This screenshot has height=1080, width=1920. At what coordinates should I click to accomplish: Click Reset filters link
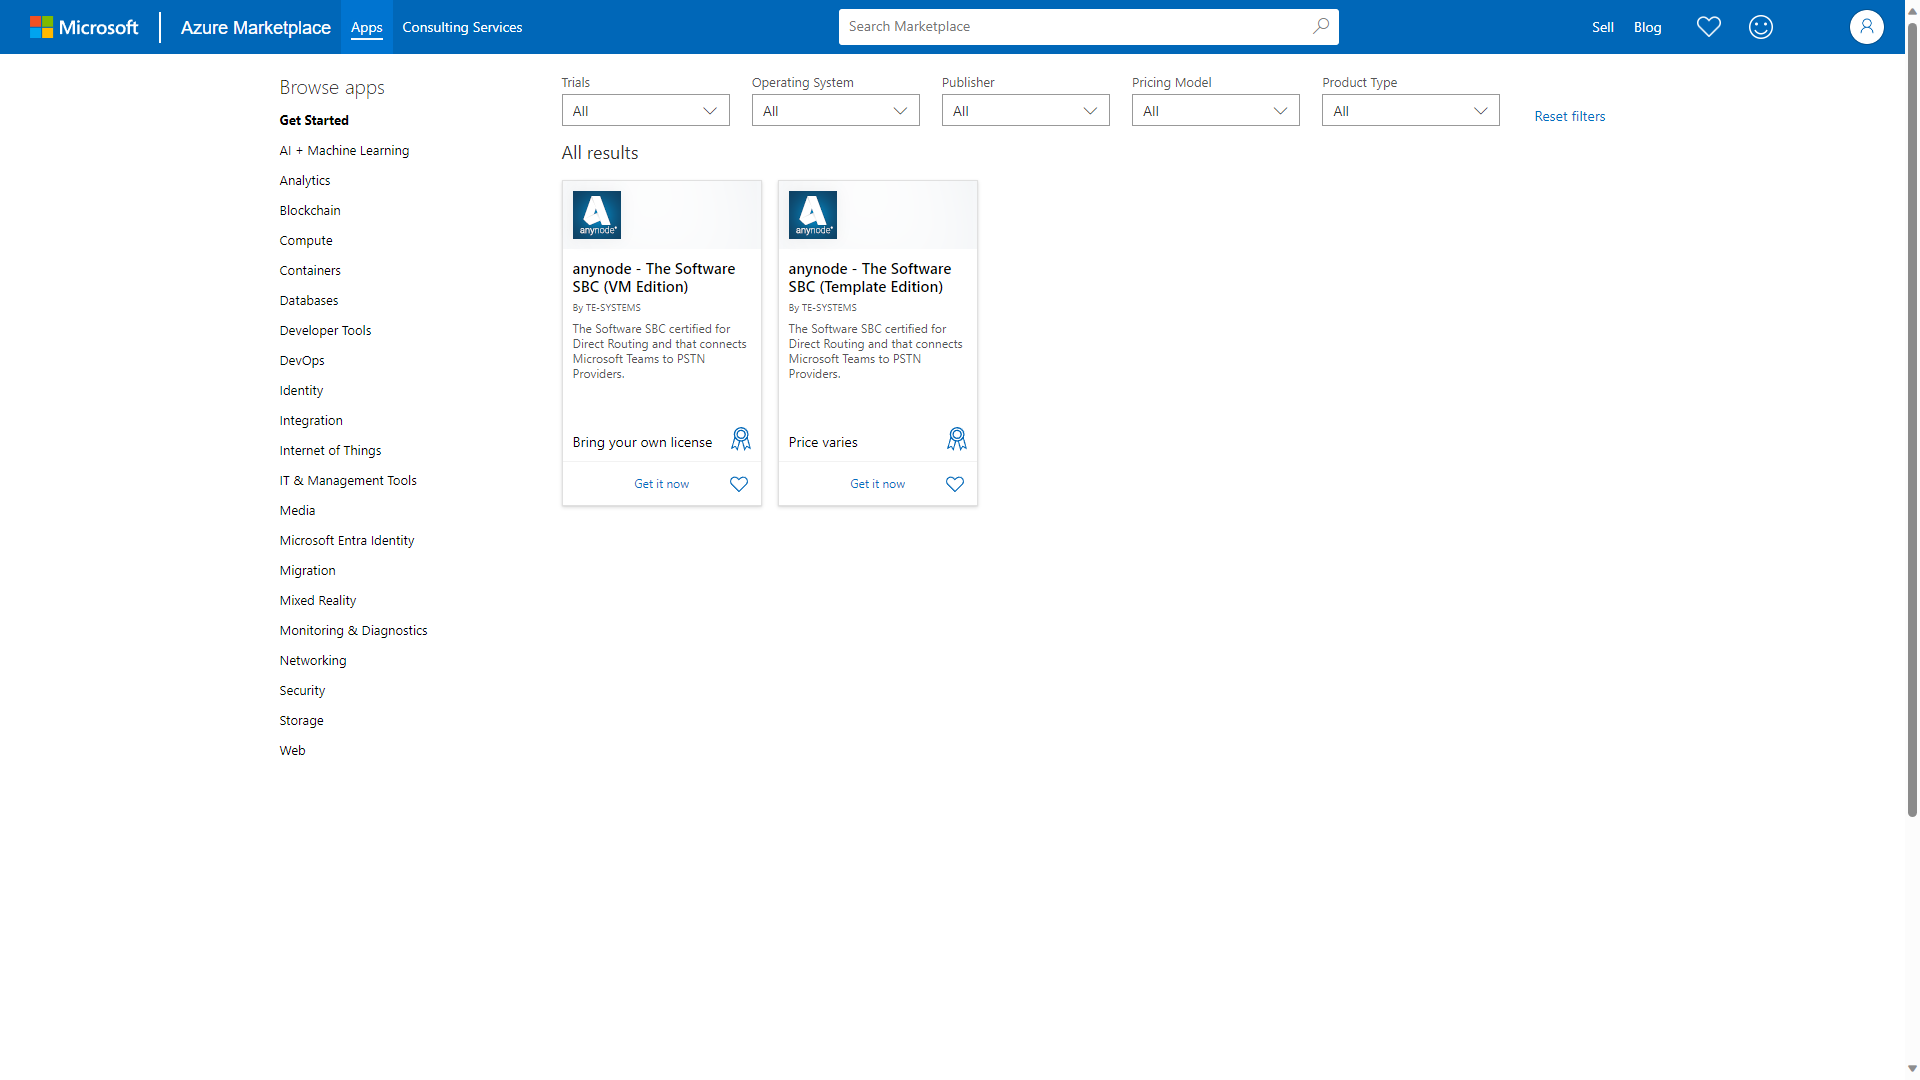click(x=1569, y=115)
